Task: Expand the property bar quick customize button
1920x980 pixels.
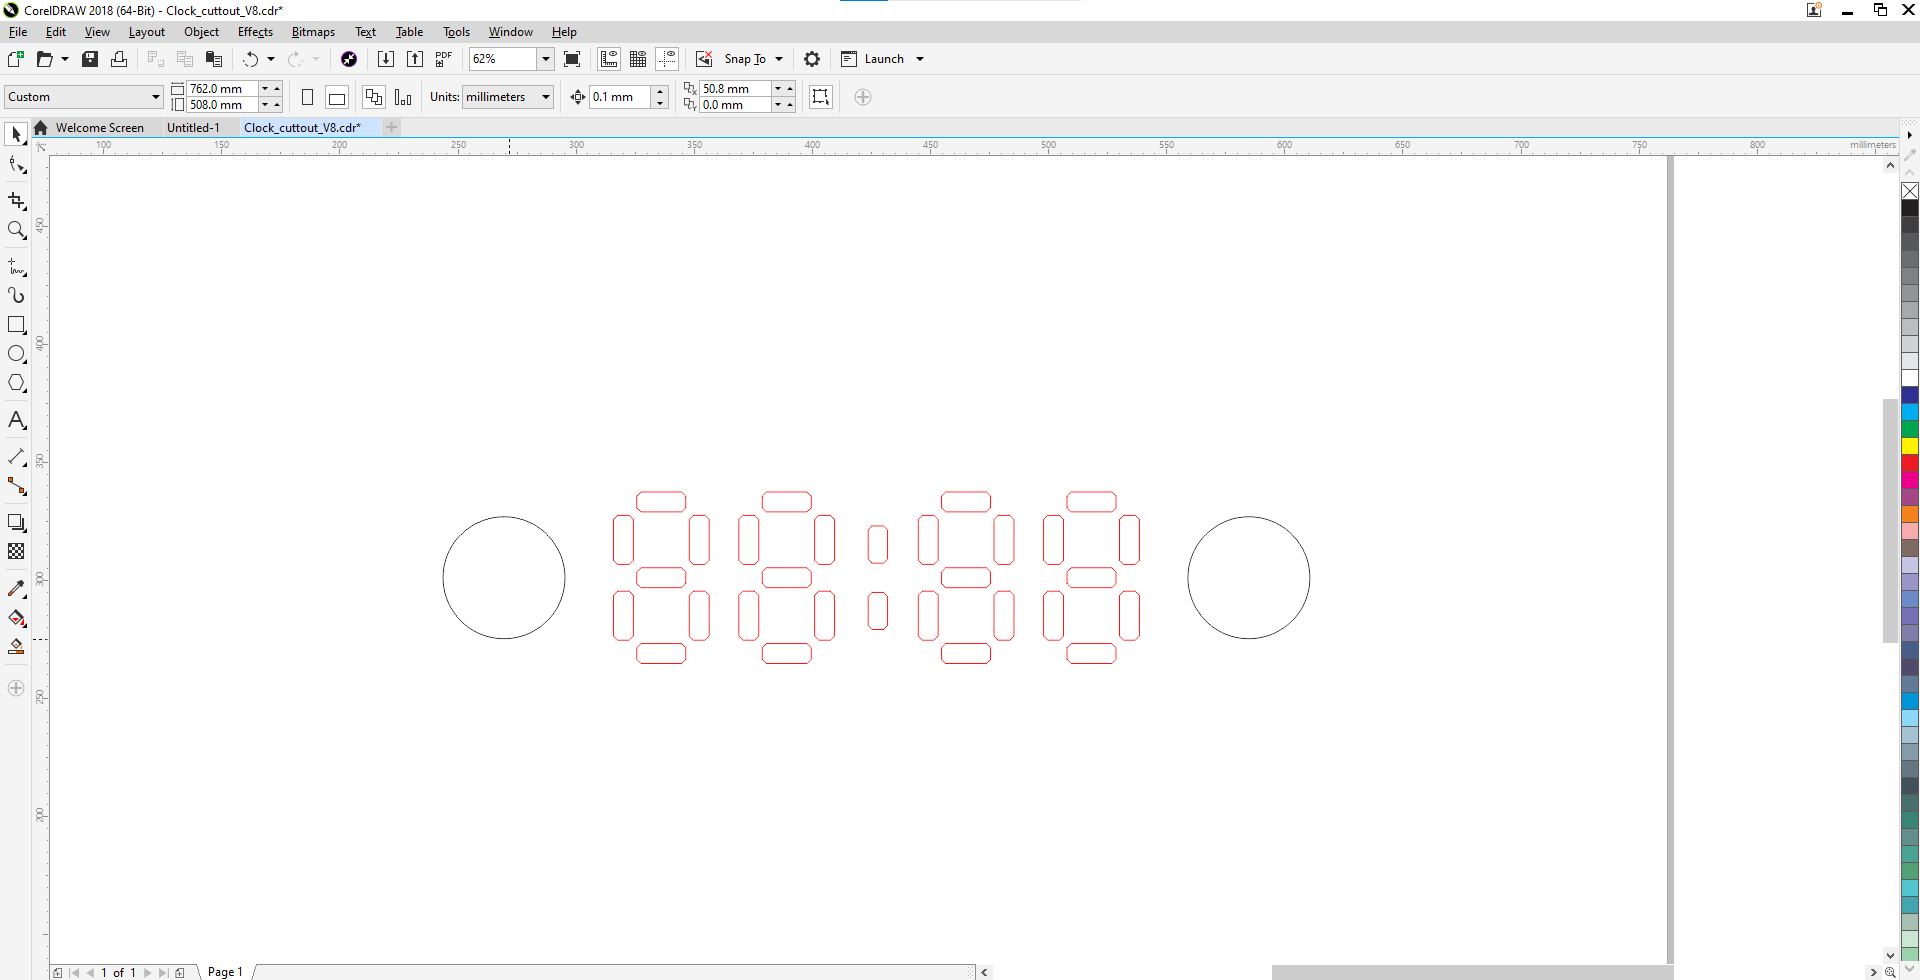Action: click(x=863, y=97)
